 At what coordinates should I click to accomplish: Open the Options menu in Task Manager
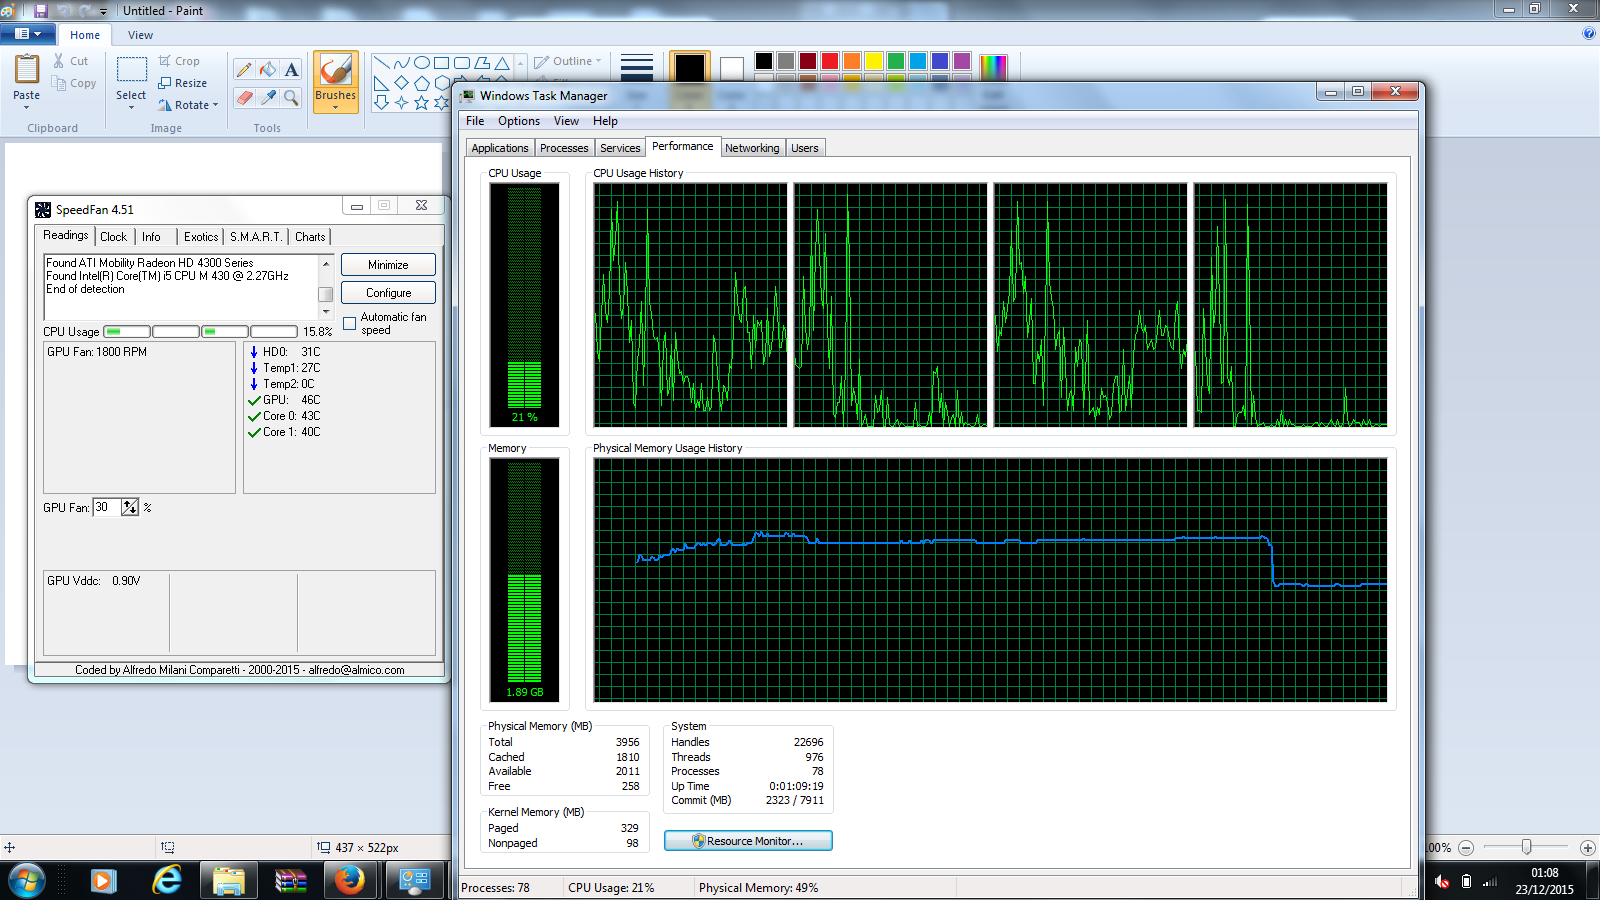(519, 121)
